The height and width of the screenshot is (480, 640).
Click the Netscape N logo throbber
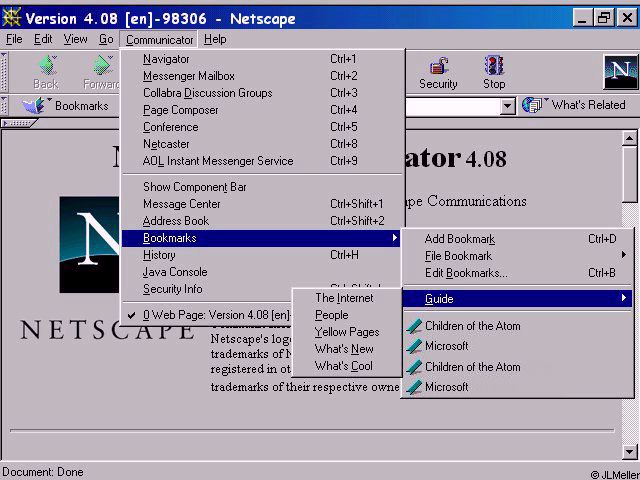coord(620,72)
